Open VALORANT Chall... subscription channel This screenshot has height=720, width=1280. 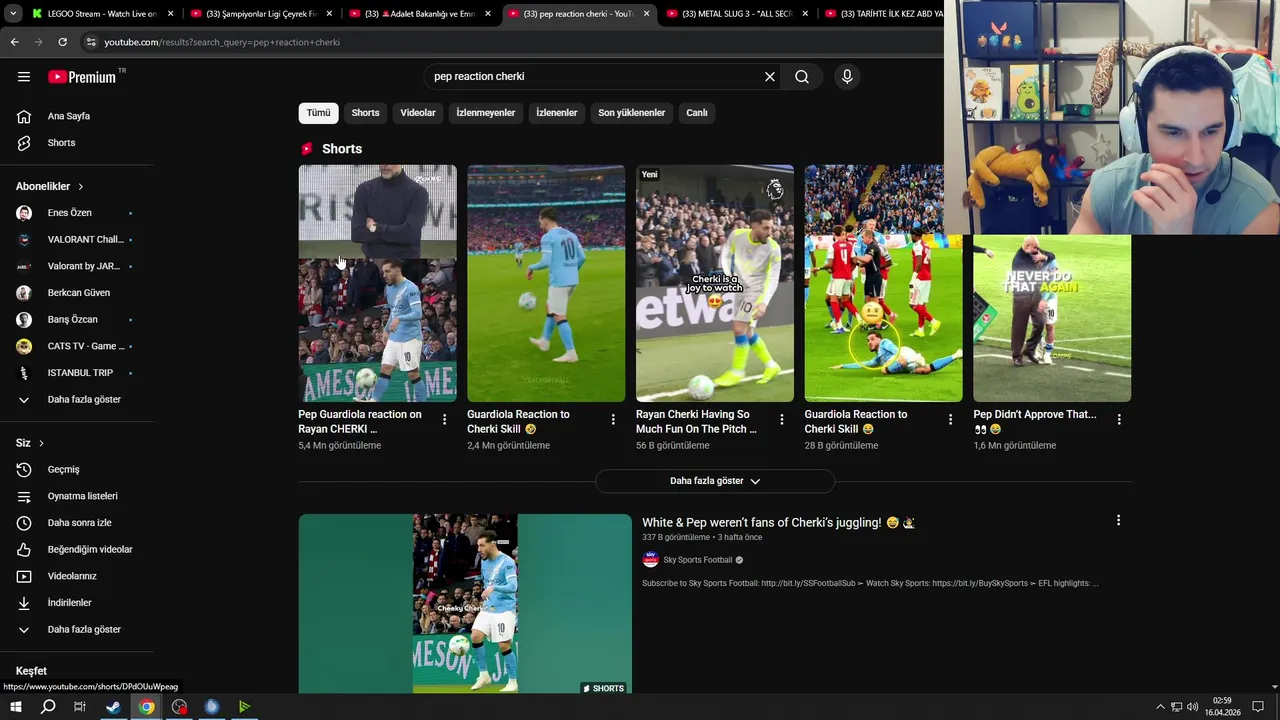[85, 240]
